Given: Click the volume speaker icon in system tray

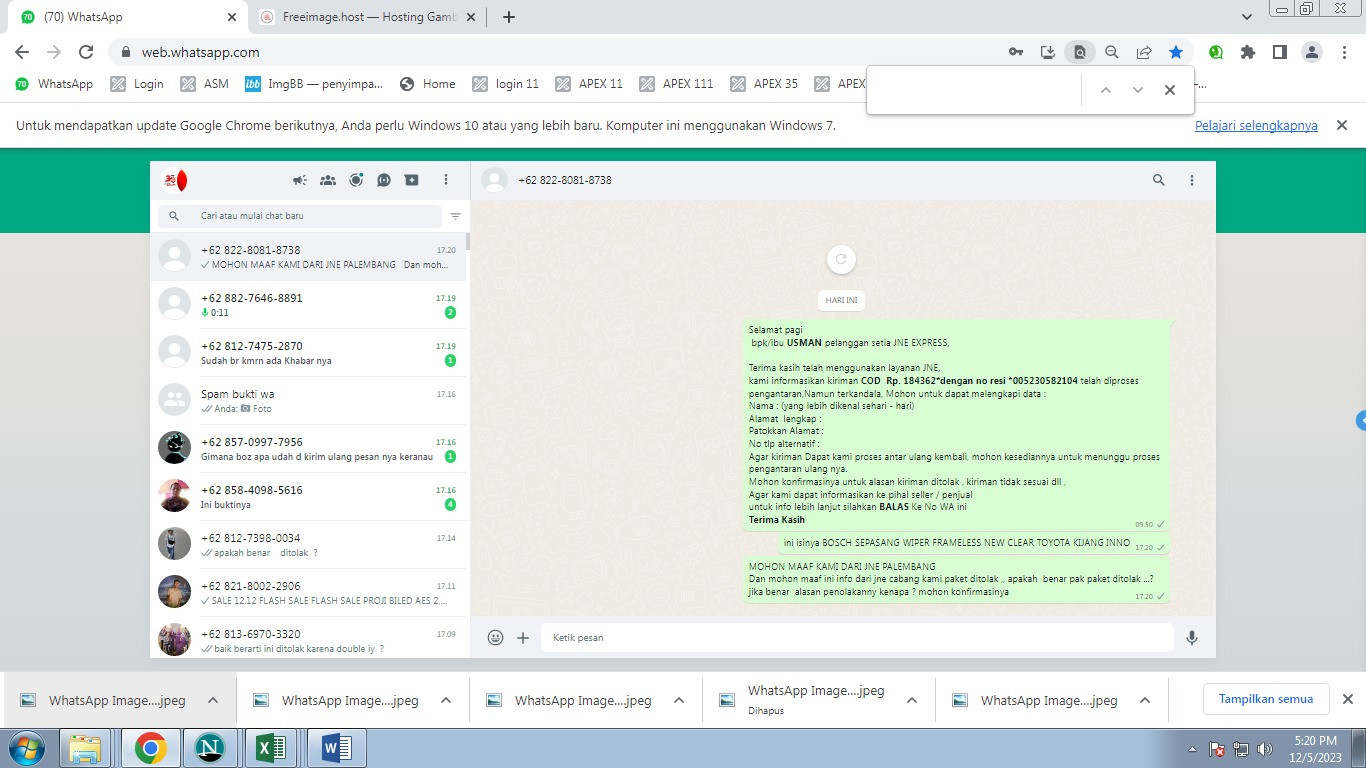Looking at the screenshot, I should click(1265, 748).
